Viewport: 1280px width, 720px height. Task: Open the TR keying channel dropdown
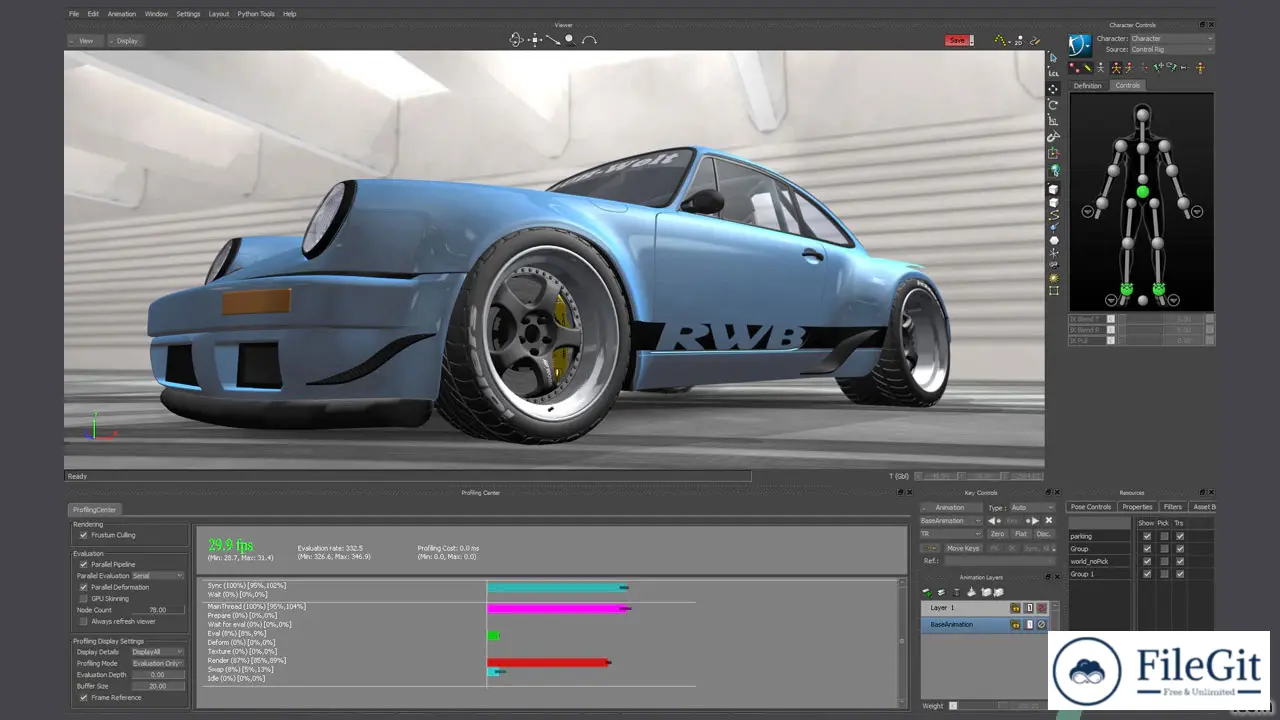tap(951, 534)
